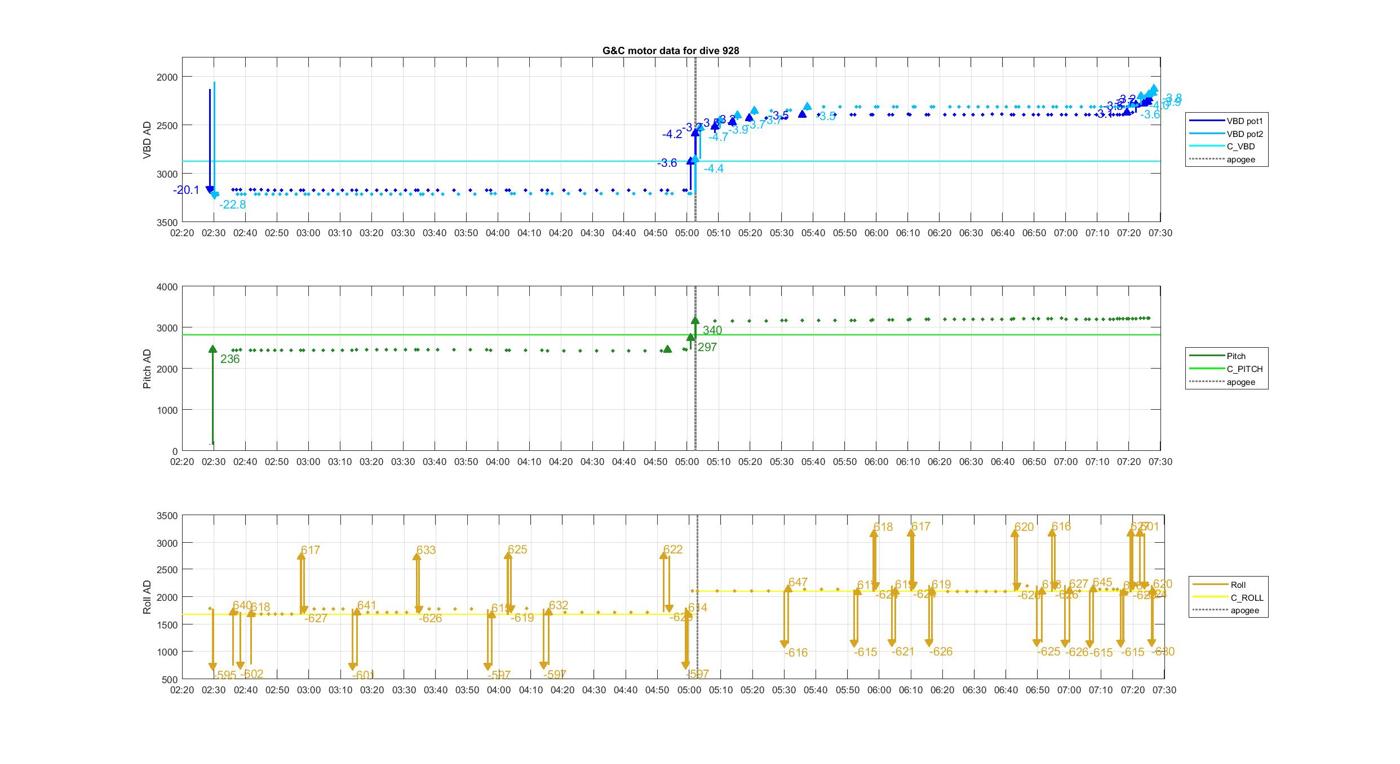Select the "622" roll data label
This screenshot has width=1400, height=764.
673,550
